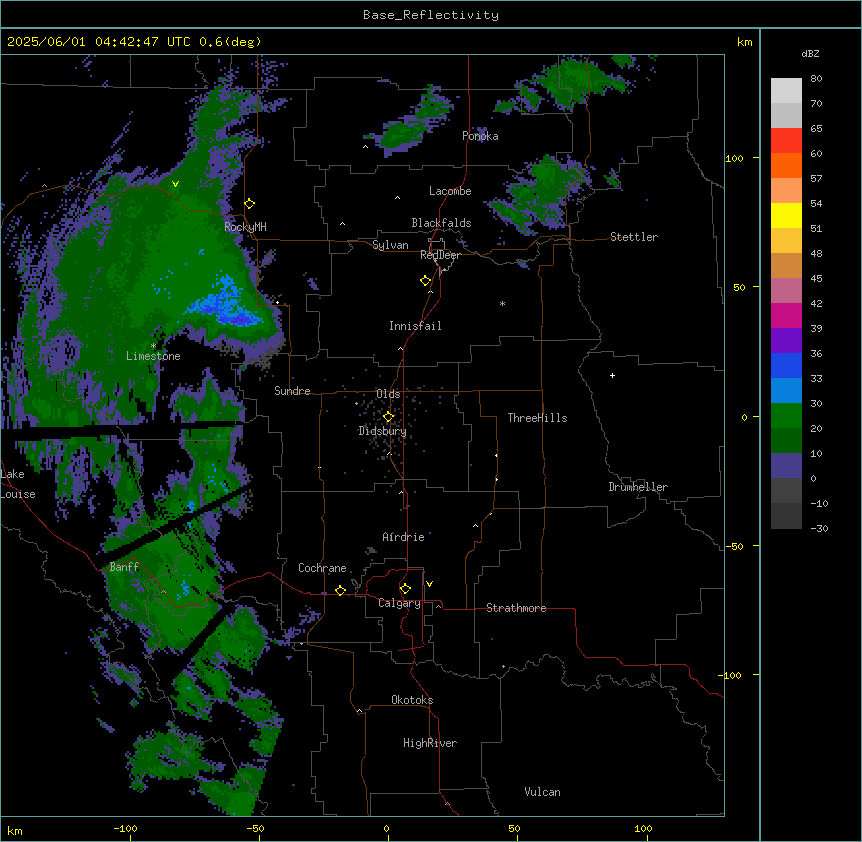Click the white plus marker north of Drumheller

tap(612, 375)
